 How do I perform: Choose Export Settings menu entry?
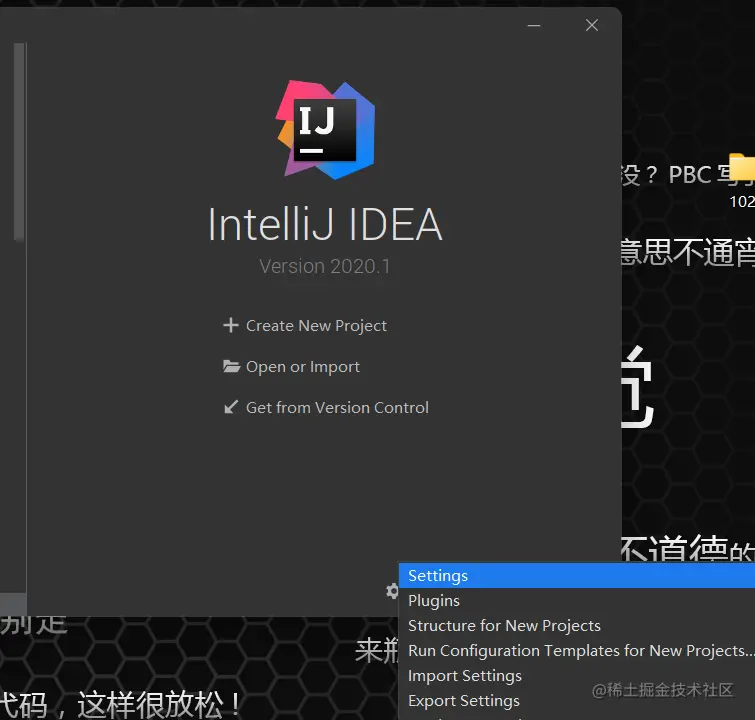577,701
